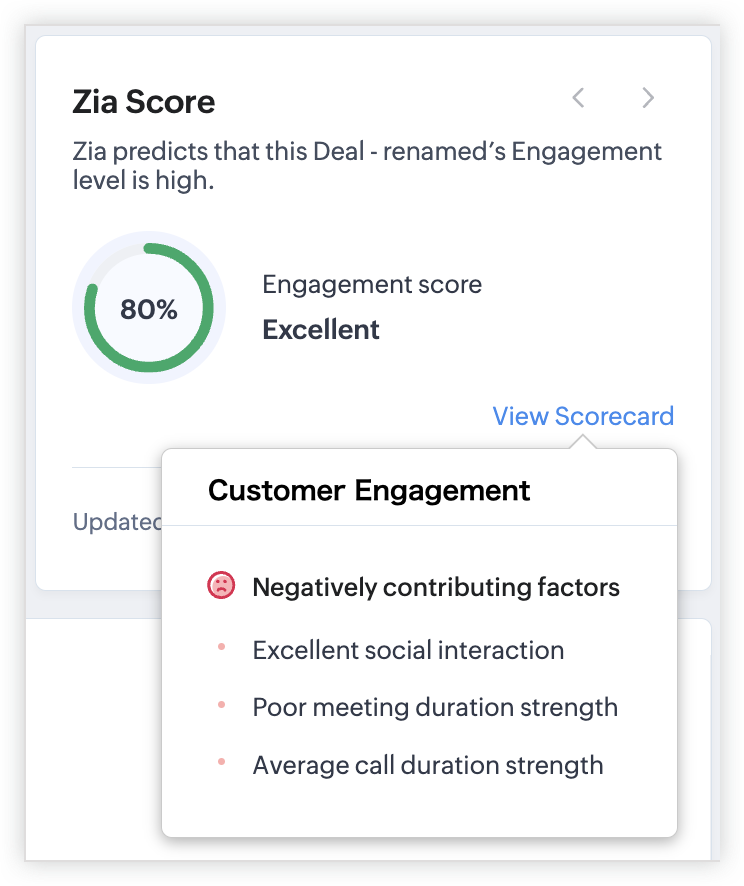Click the Engagement score label
Screen dimensions: 744x886
372,284
